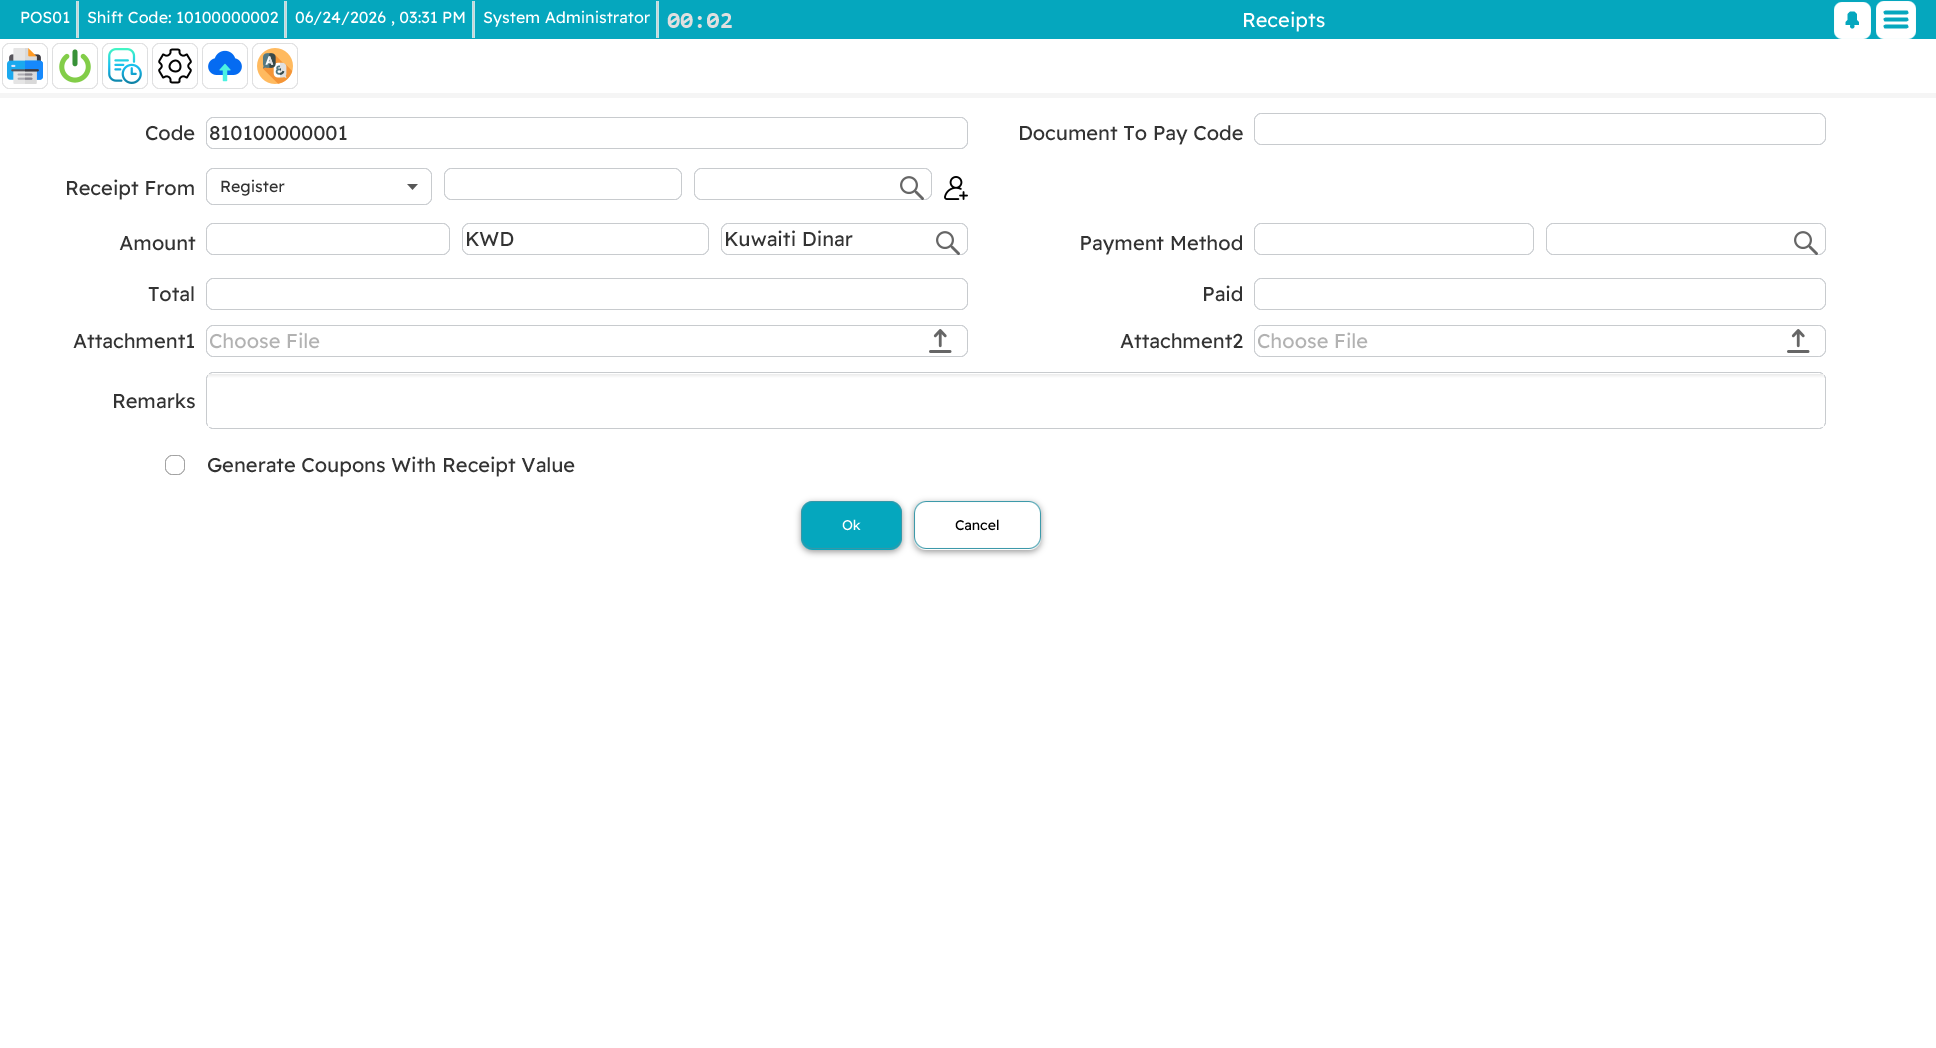The height and width of the screenshot is (1048, 1936).
Task: Click the green power icon
Action: tap(75, 67)
